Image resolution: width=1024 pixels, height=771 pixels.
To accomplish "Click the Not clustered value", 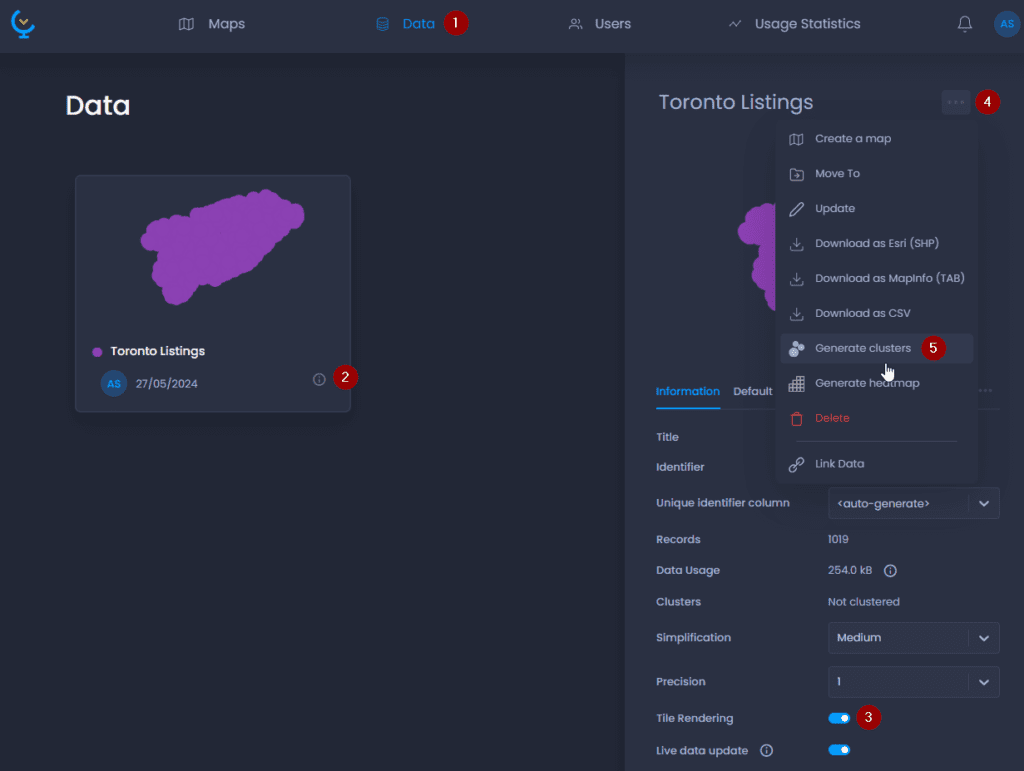I will (863, 602).
